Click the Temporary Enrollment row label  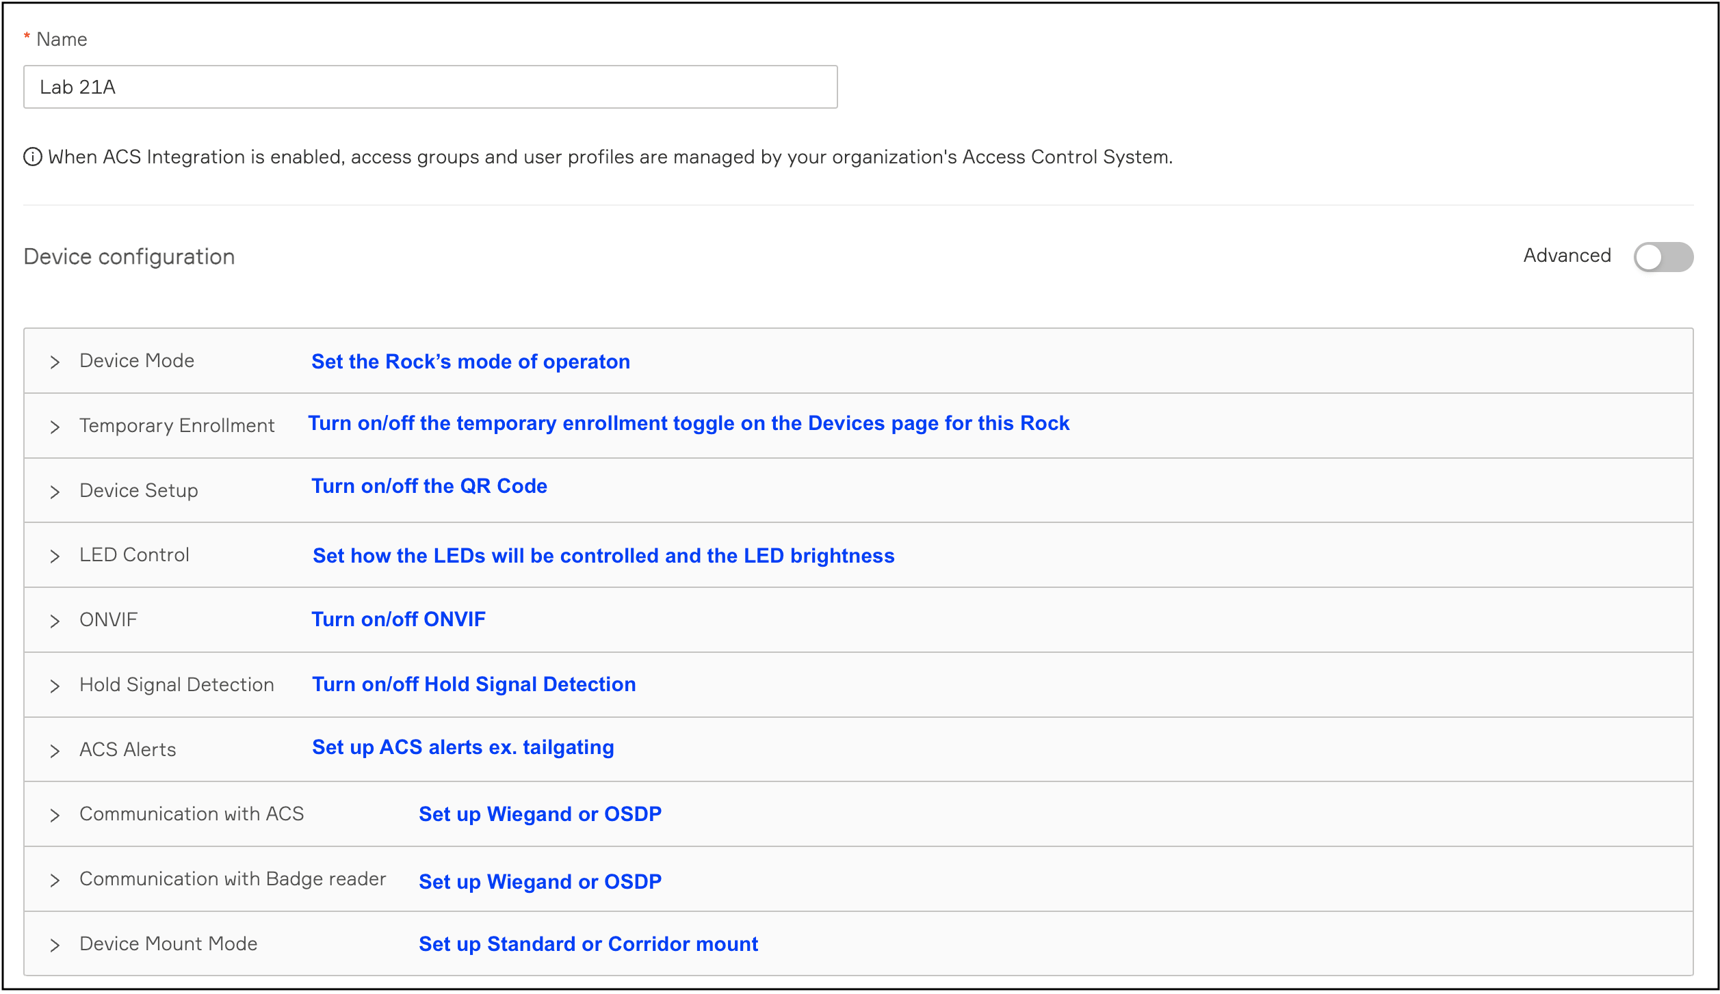tap(176, 426)
